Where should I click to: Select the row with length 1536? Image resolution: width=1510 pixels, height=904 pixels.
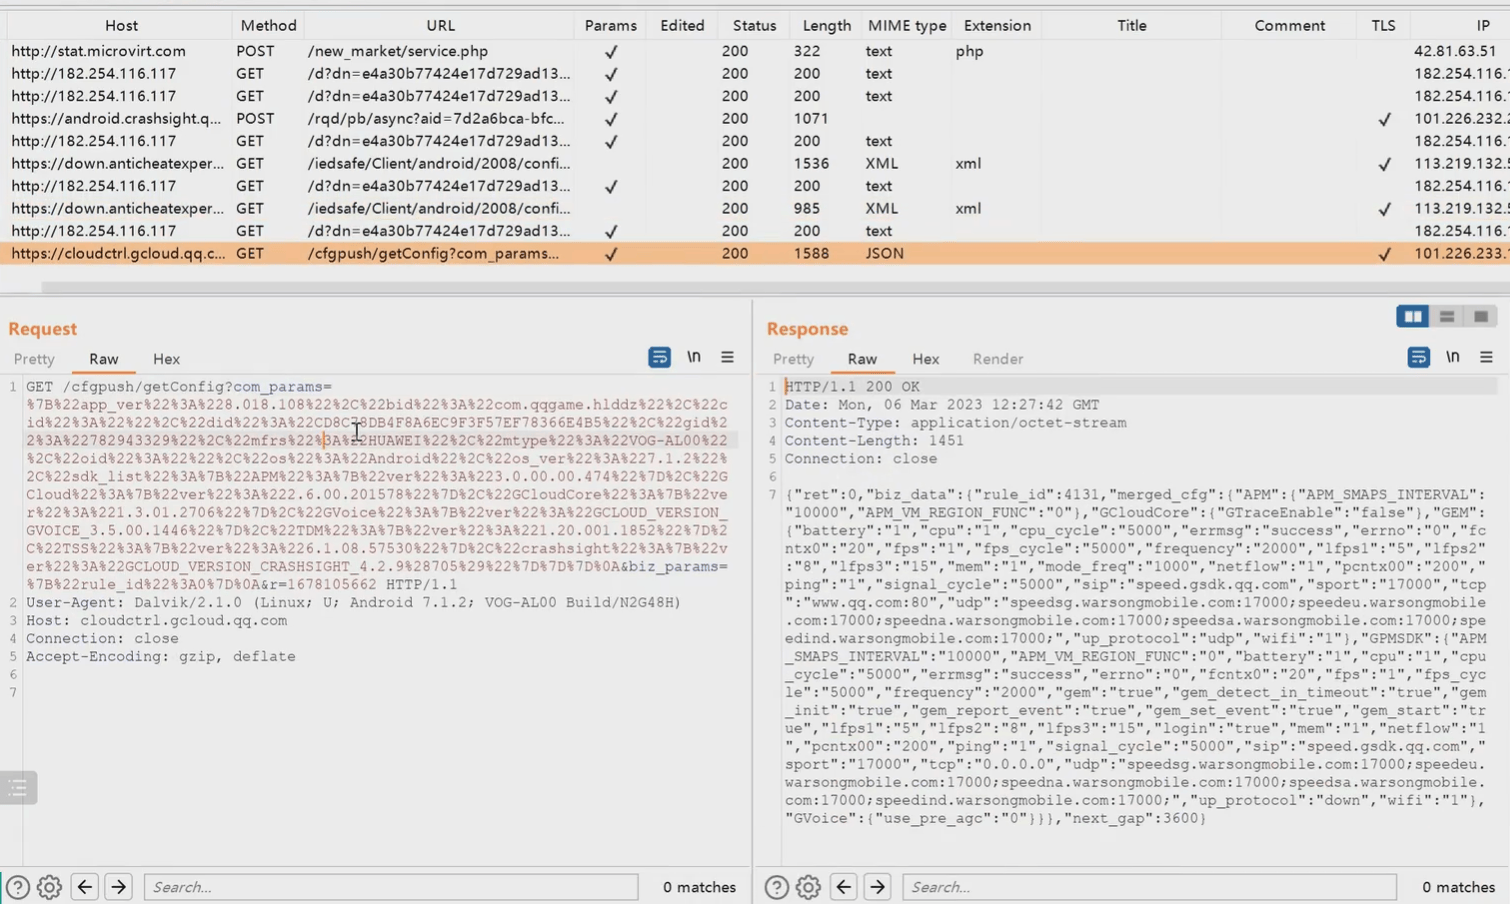(755, 163)
